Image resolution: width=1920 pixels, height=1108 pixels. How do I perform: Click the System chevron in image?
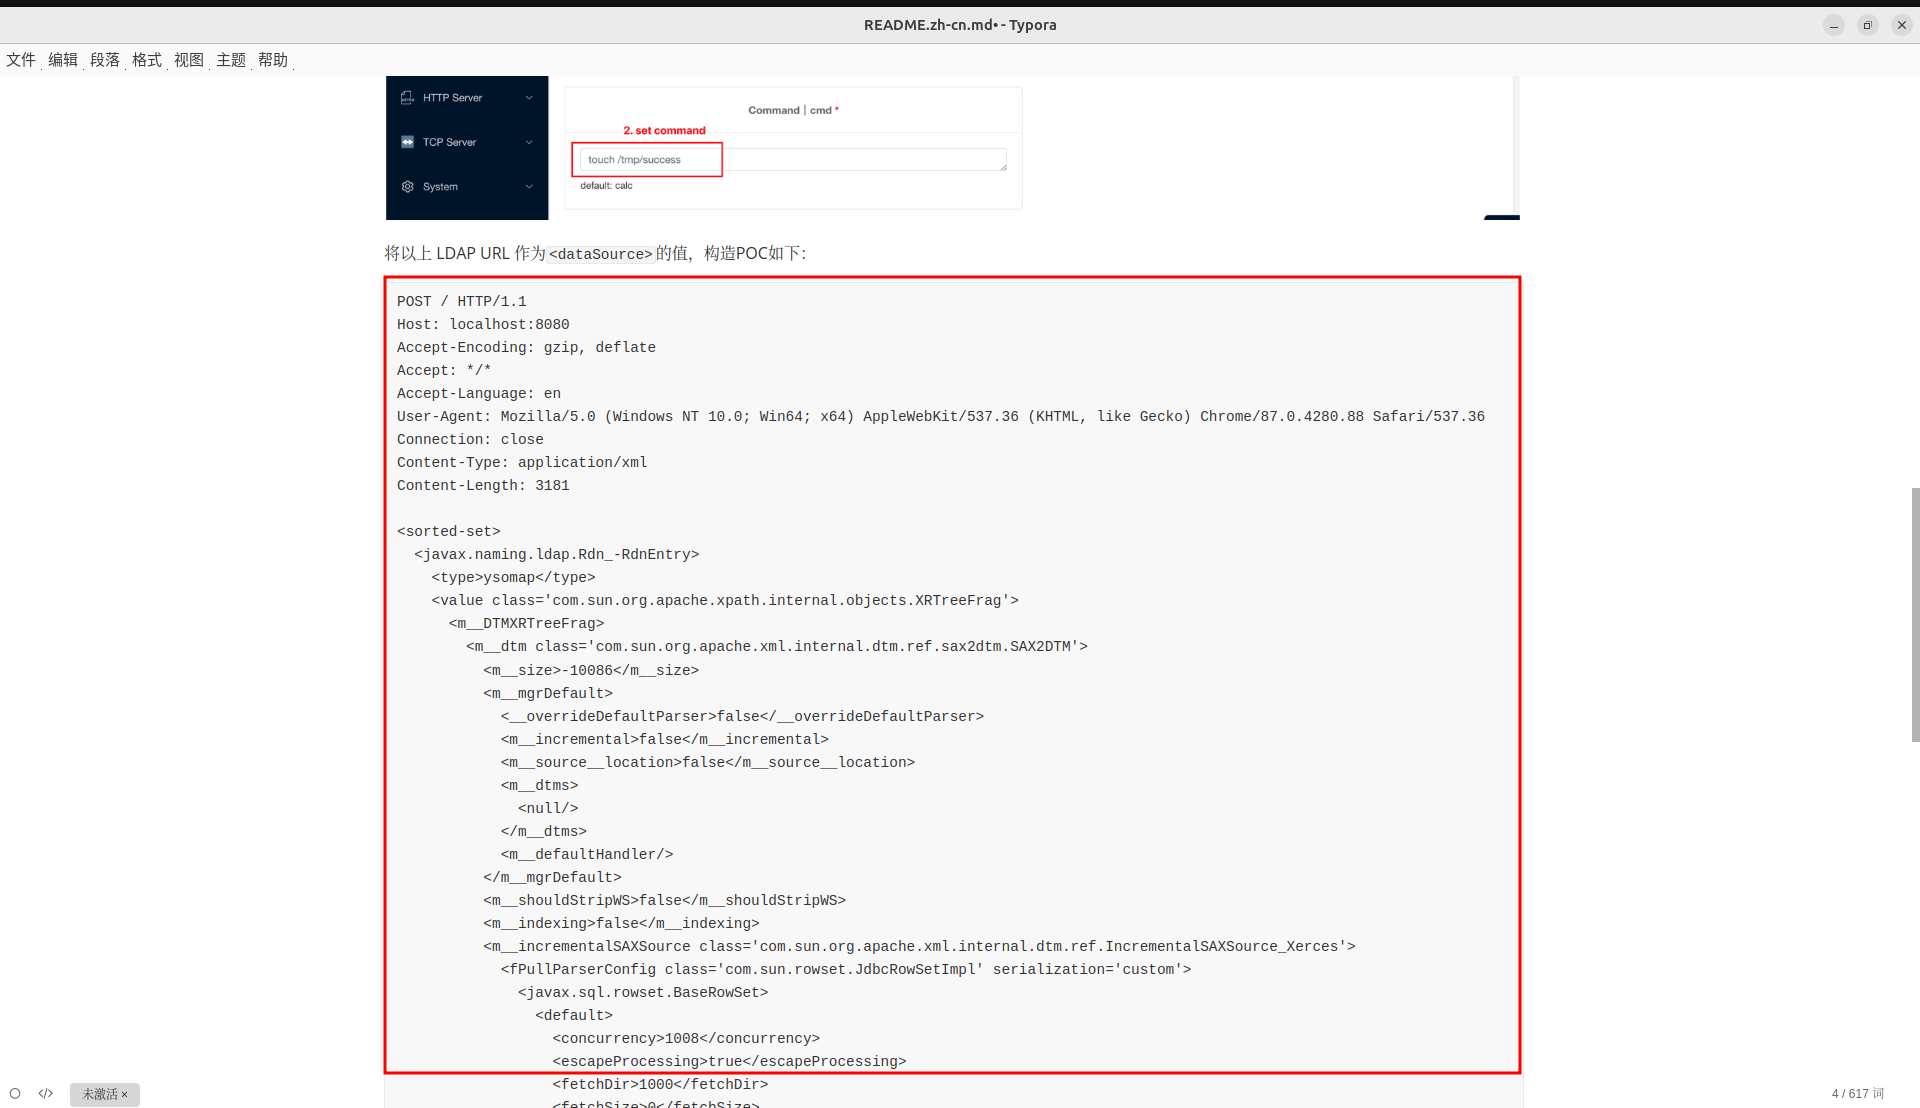click(x=529, y=187)
